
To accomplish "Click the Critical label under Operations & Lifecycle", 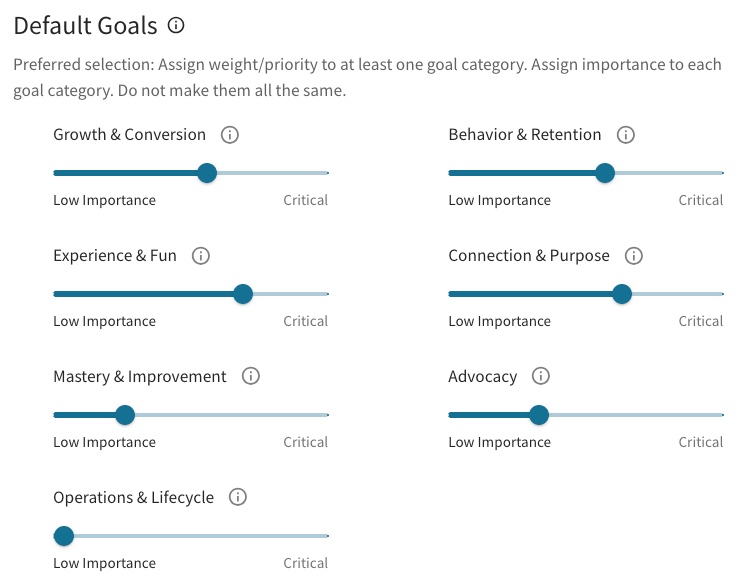I will pyautogui.click(x=306, y=563).
